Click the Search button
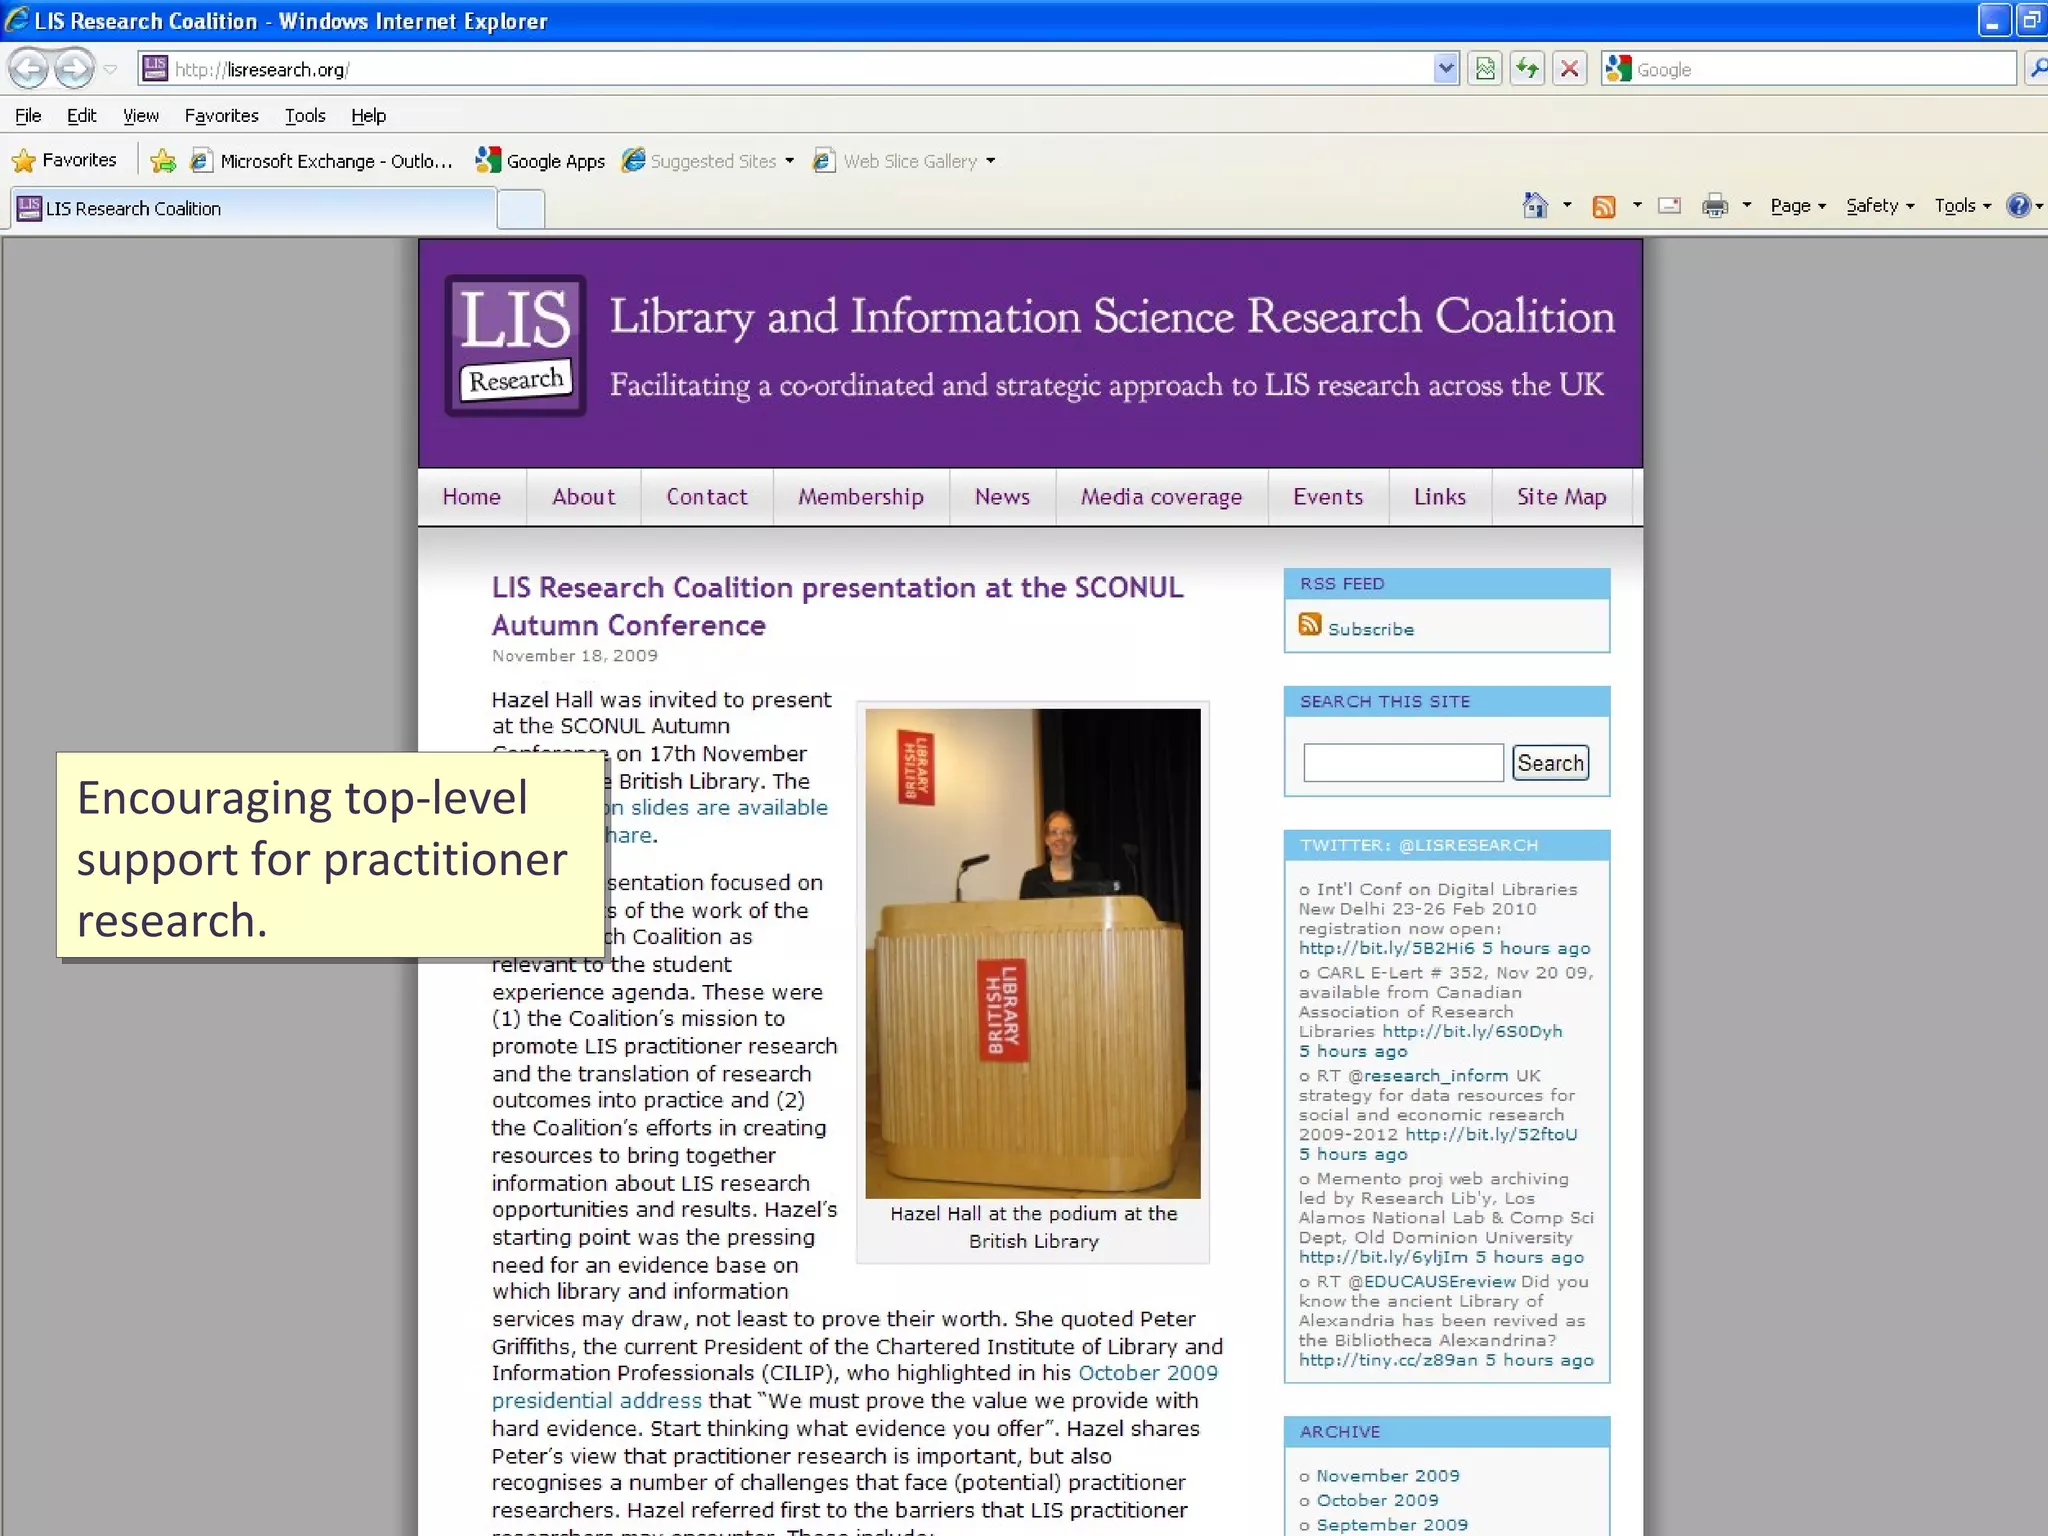Viewport: 2048px width, 1536px height. point(1550,763)
